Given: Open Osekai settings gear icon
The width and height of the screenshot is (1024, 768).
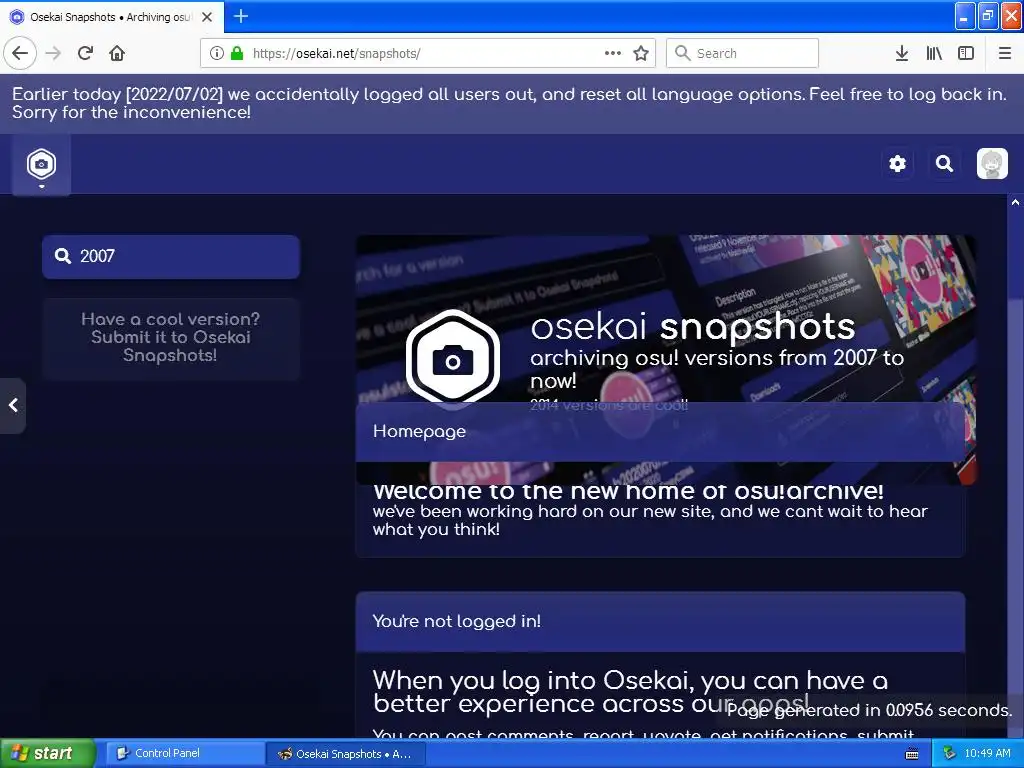Looking at the screenshot, I should pyautogui.click(x=898, y=163).
